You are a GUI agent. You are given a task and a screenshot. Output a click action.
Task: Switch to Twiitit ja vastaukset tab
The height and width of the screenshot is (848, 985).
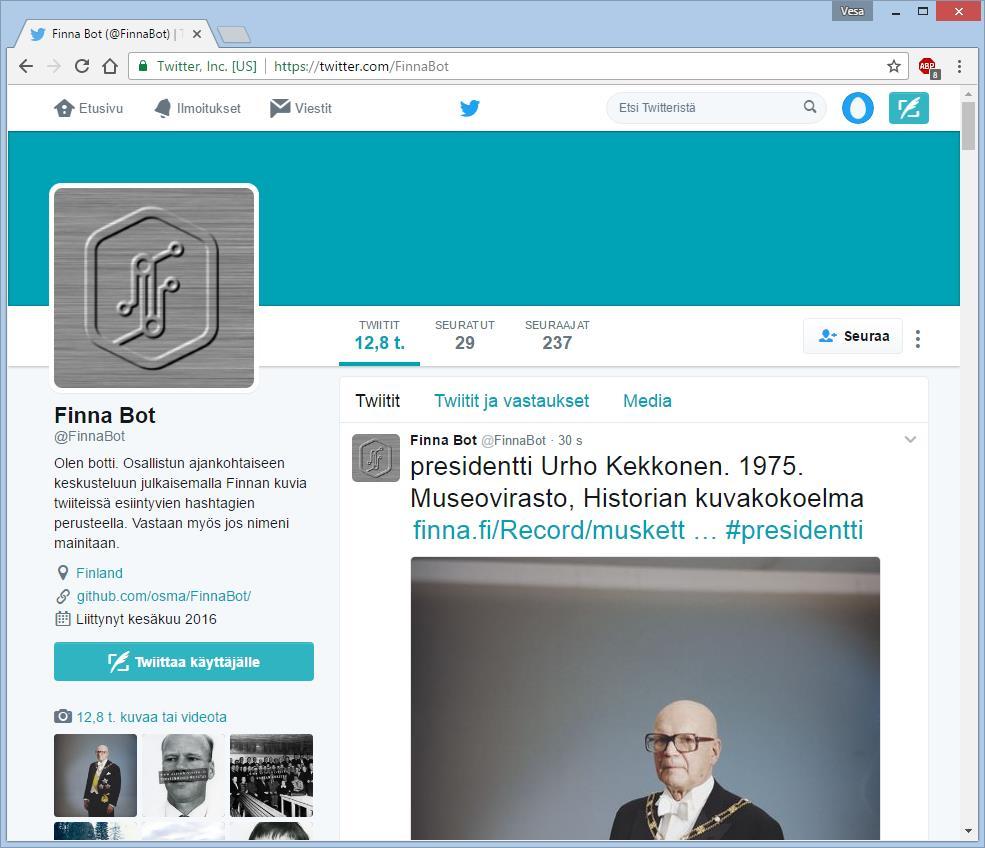pos(511,401)
